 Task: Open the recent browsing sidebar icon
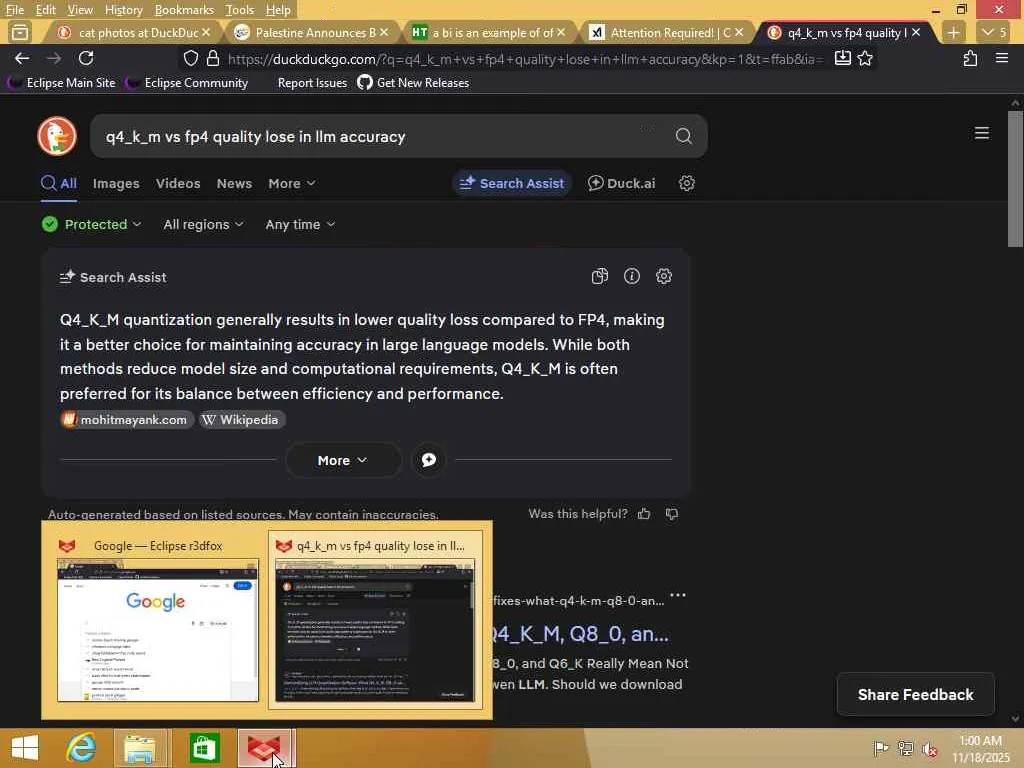[20, 32]
